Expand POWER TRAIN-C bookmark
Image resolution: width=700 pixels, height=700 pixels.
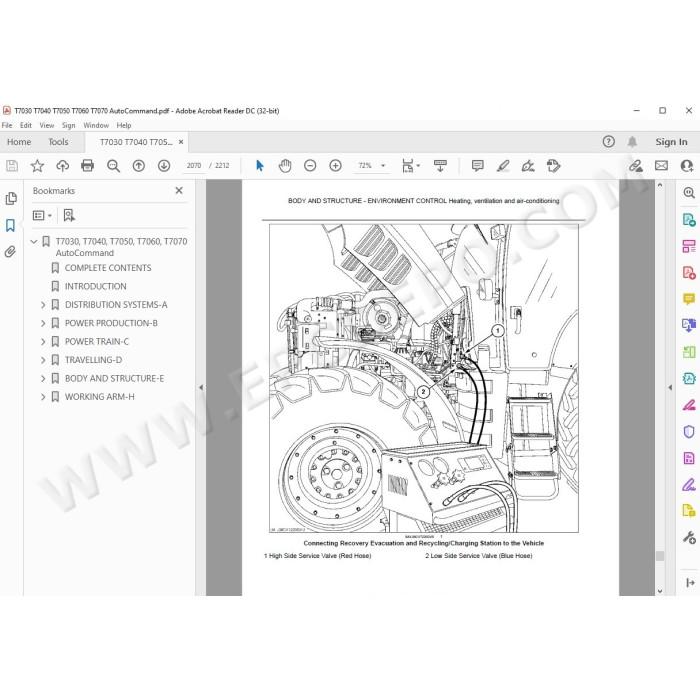pos(43,342)
